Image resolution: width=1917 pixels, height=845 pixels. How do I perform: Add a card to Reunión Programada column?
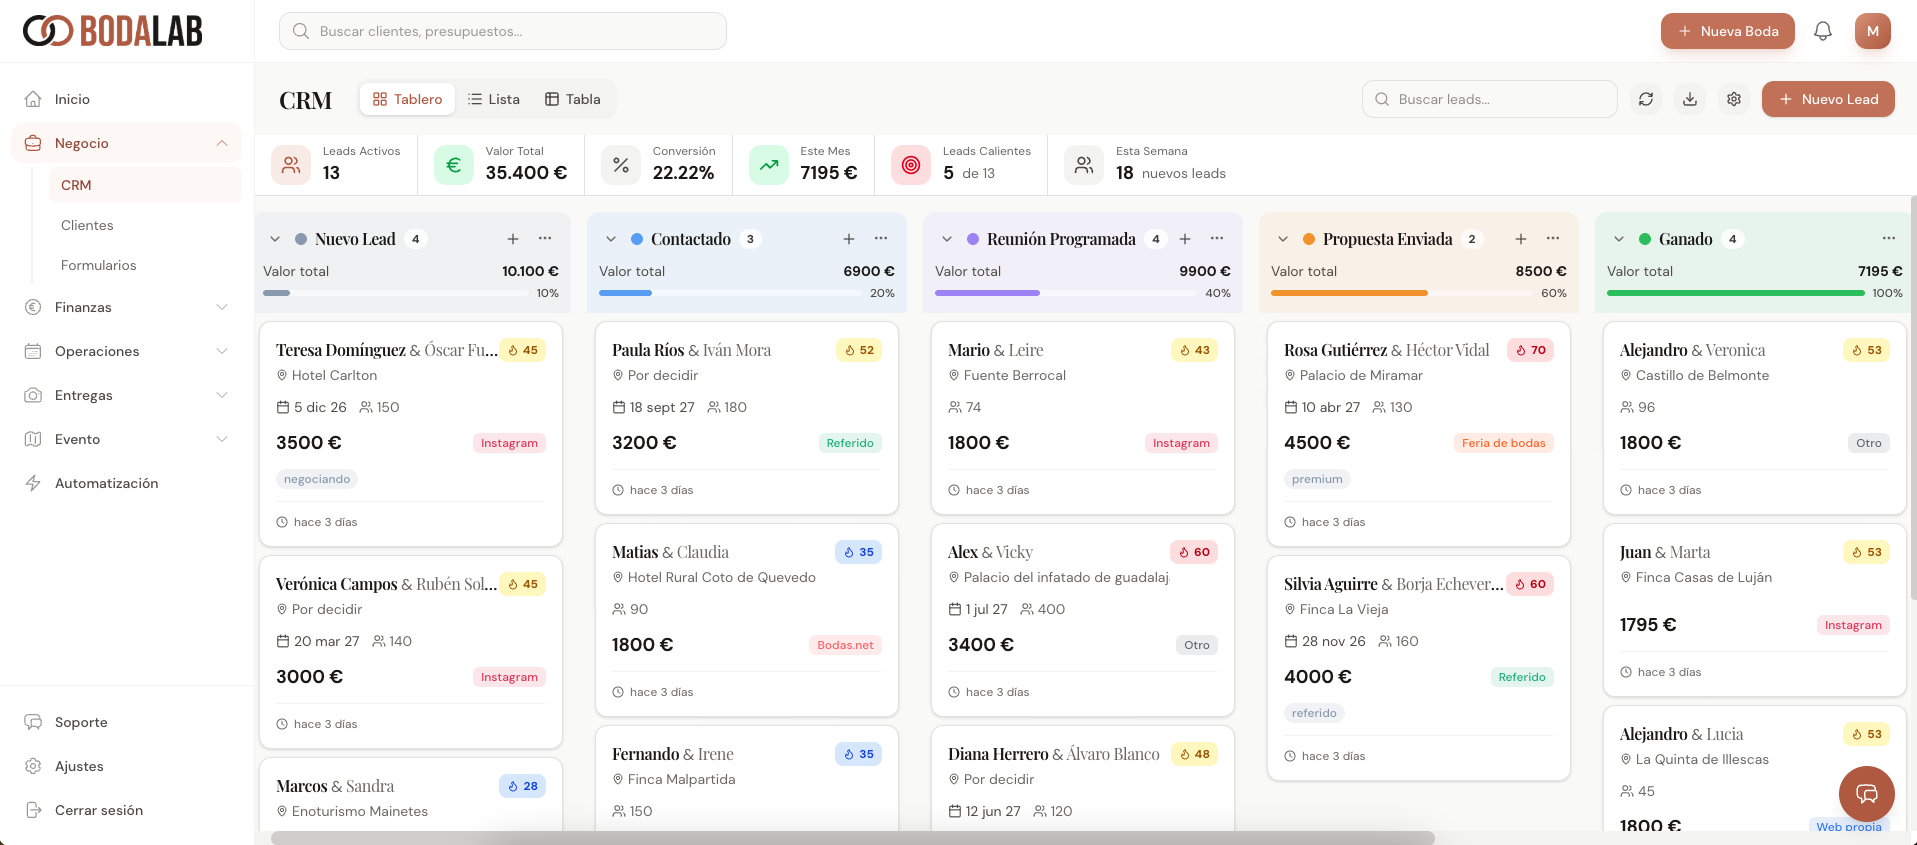(x=1185, y=239)
